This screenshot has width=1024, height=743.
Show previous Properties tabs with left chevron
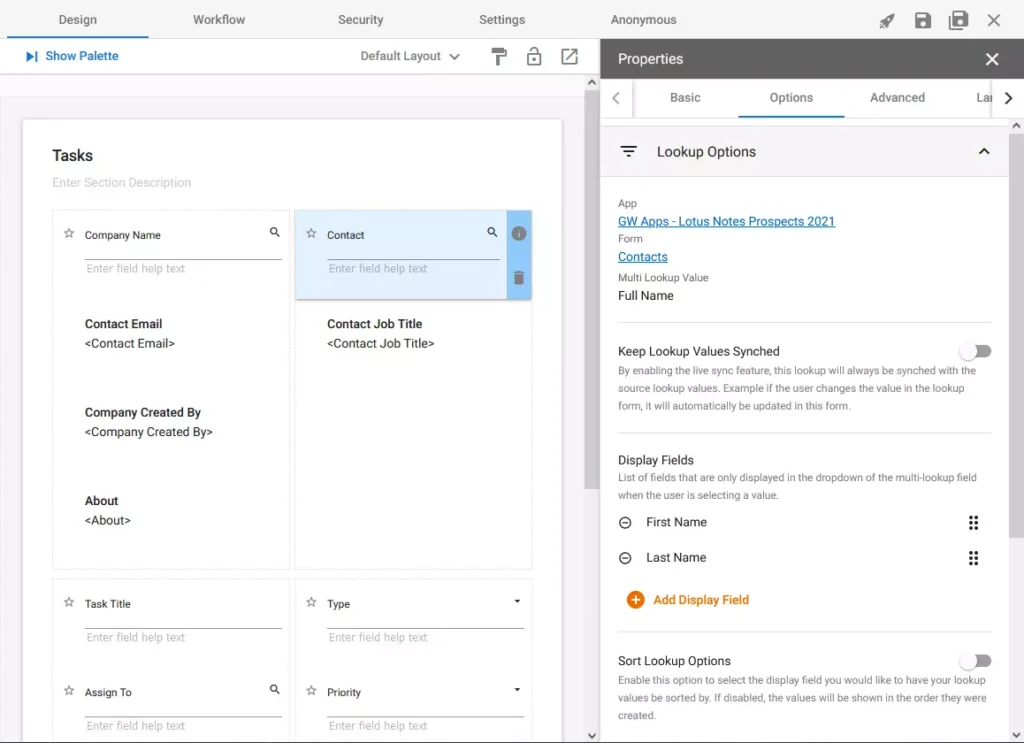(616, 98)
